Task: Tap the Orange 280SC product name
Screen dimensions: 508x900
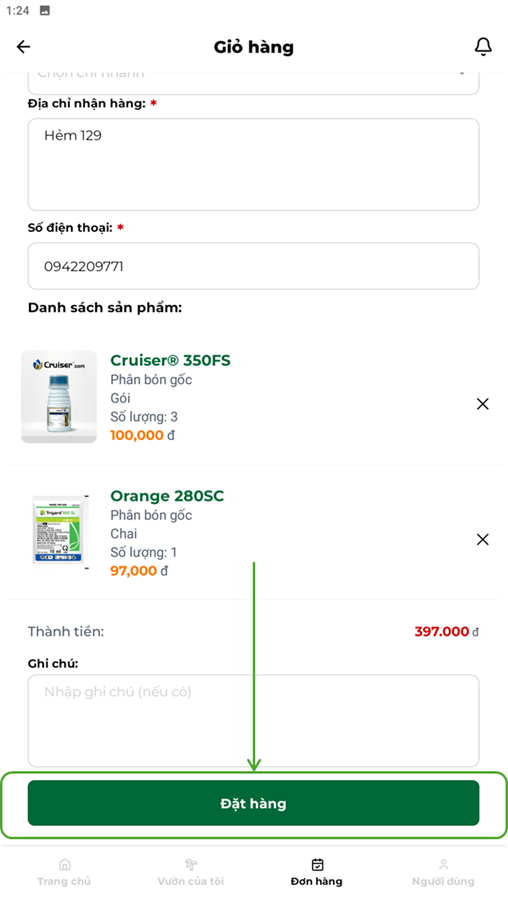Action: coord(167,496)
